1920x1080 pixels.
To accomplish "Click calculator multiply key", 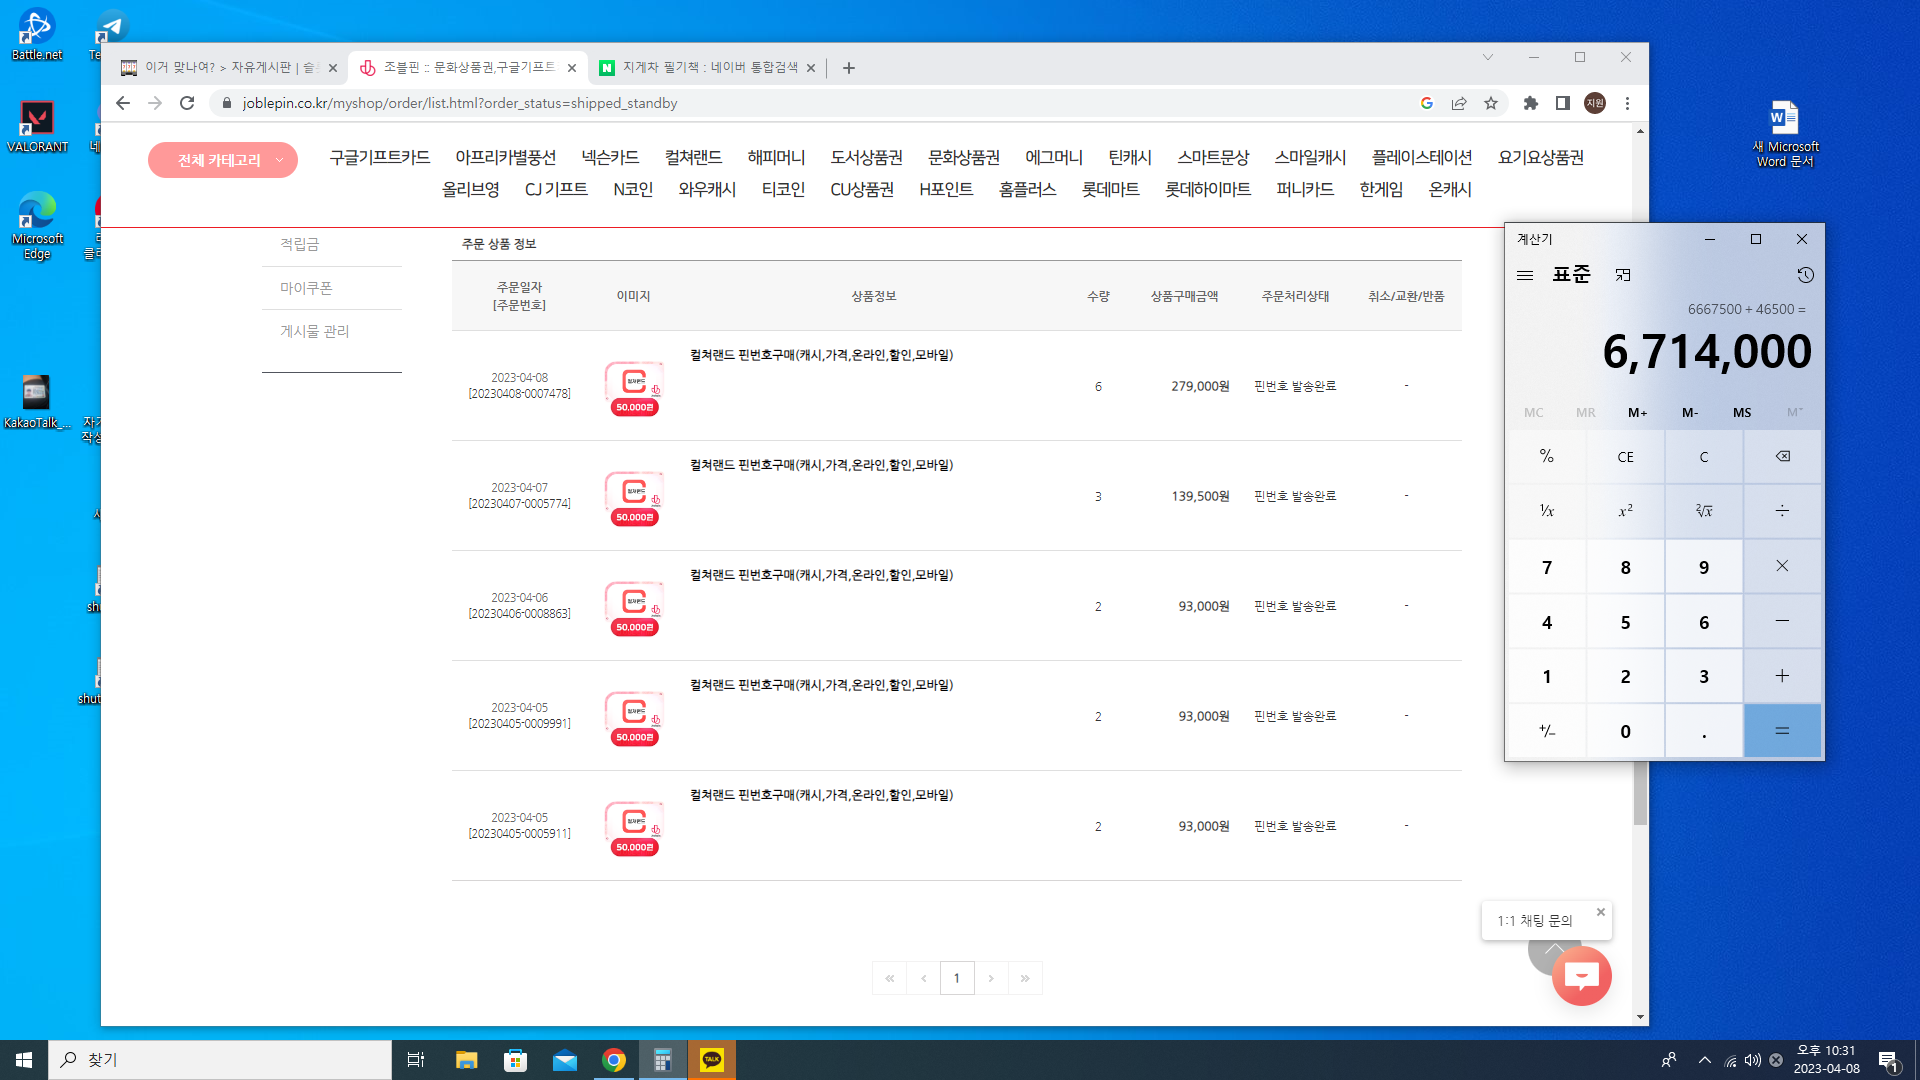I will [1782, 566].
